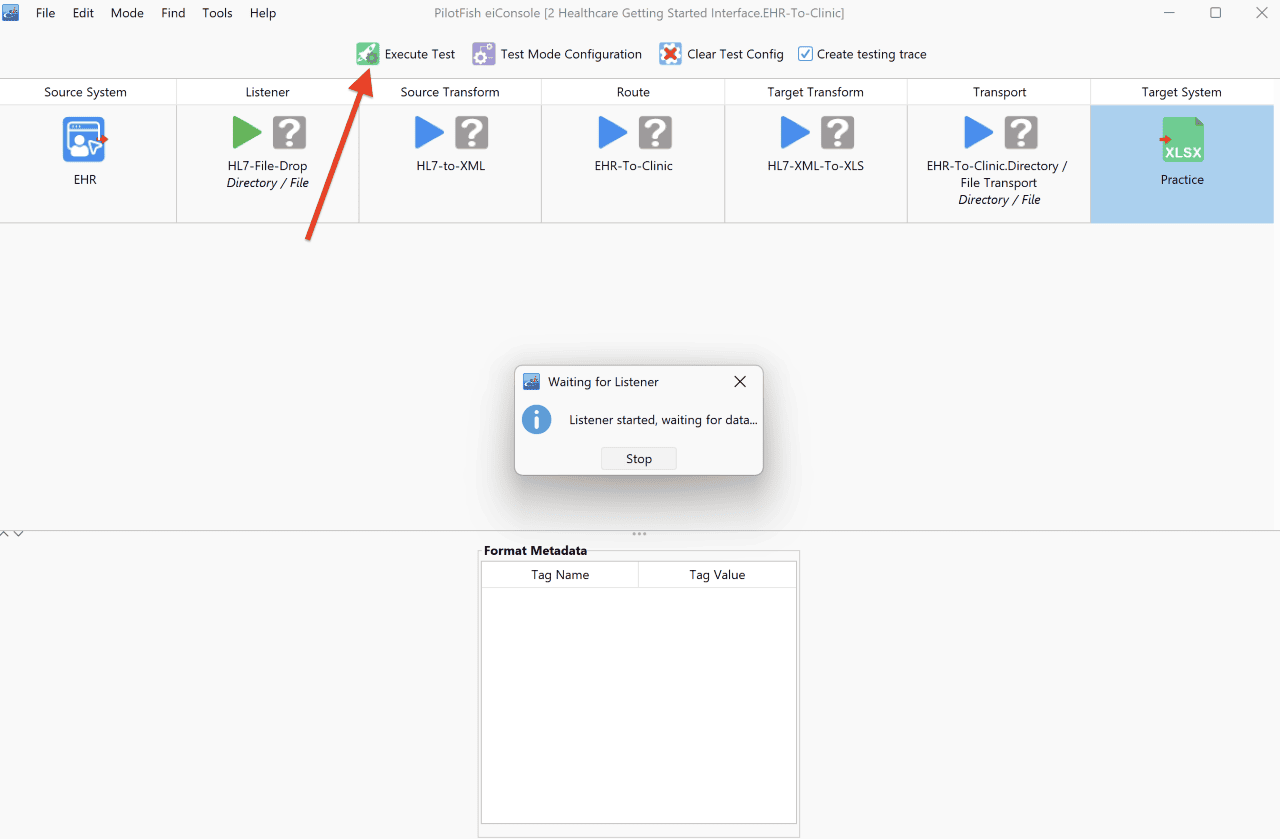Click the play arrow under Target Transform
The image size is (1280, 839).
coord(795,132)
